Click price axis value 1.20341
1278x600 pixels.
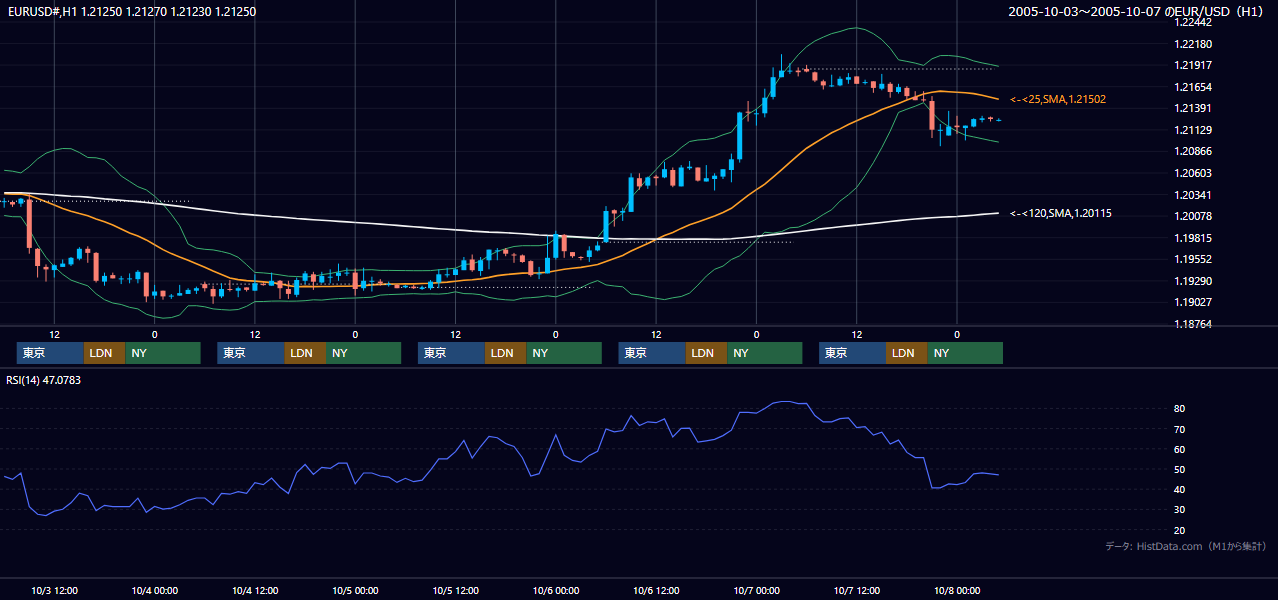point(1194,195)
